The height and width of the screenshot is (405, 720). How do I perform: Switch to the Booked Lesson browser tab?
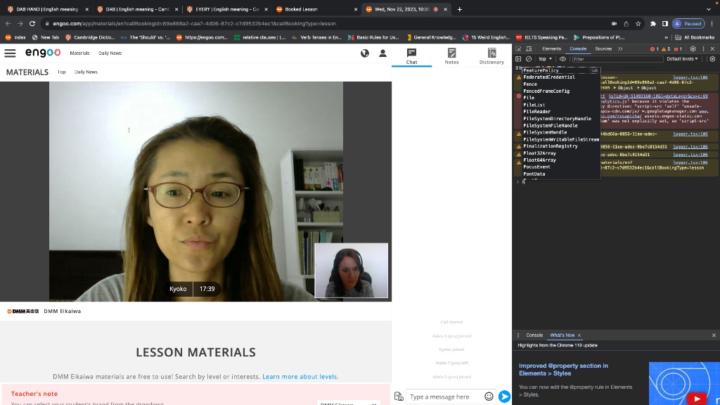pyautogui.click(x=317, y=9)
